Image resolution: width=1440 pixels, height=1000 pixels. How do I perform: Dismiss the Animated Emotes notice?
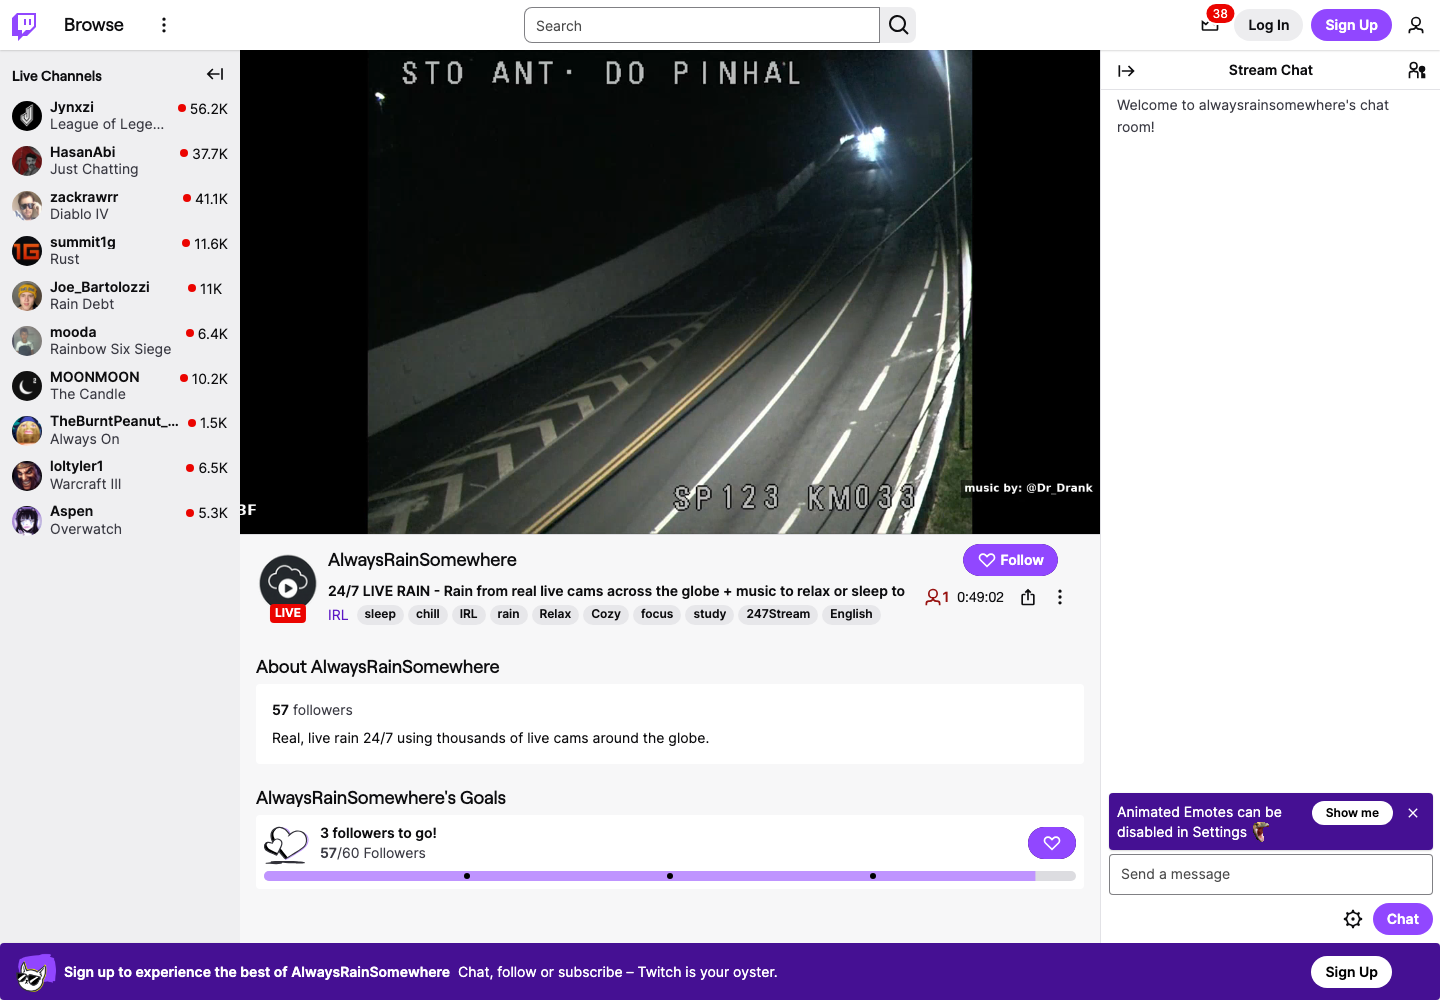(x=1413, y=813)
